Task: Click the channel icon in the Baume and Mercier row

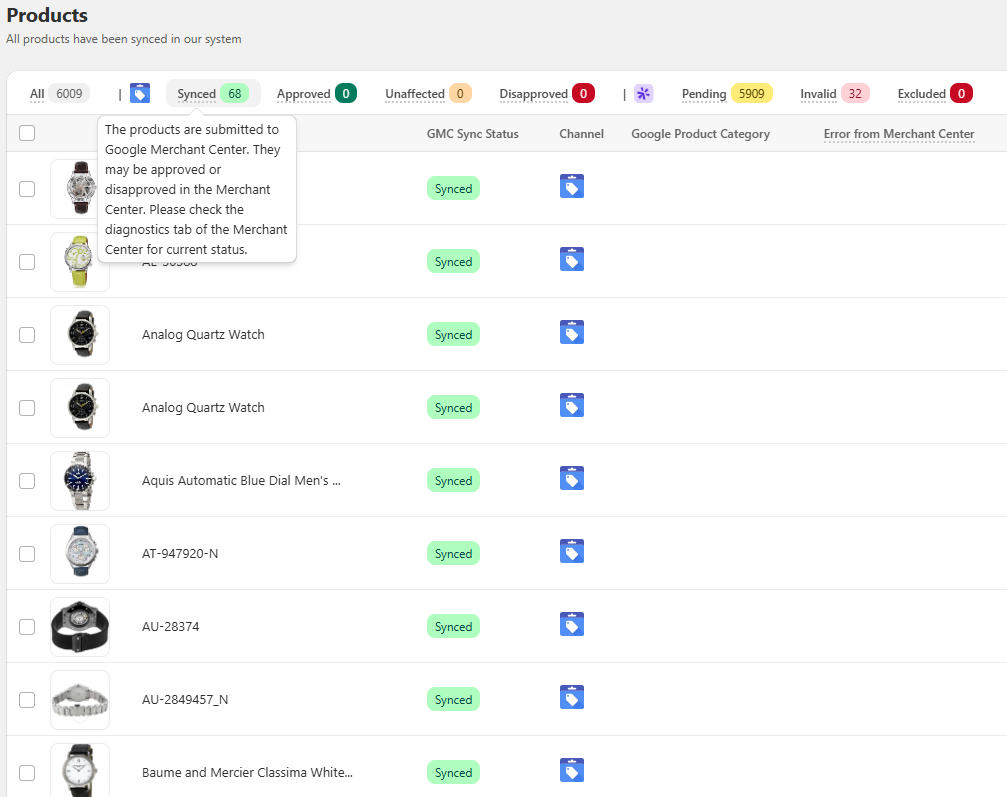Action: click(572, 771)
